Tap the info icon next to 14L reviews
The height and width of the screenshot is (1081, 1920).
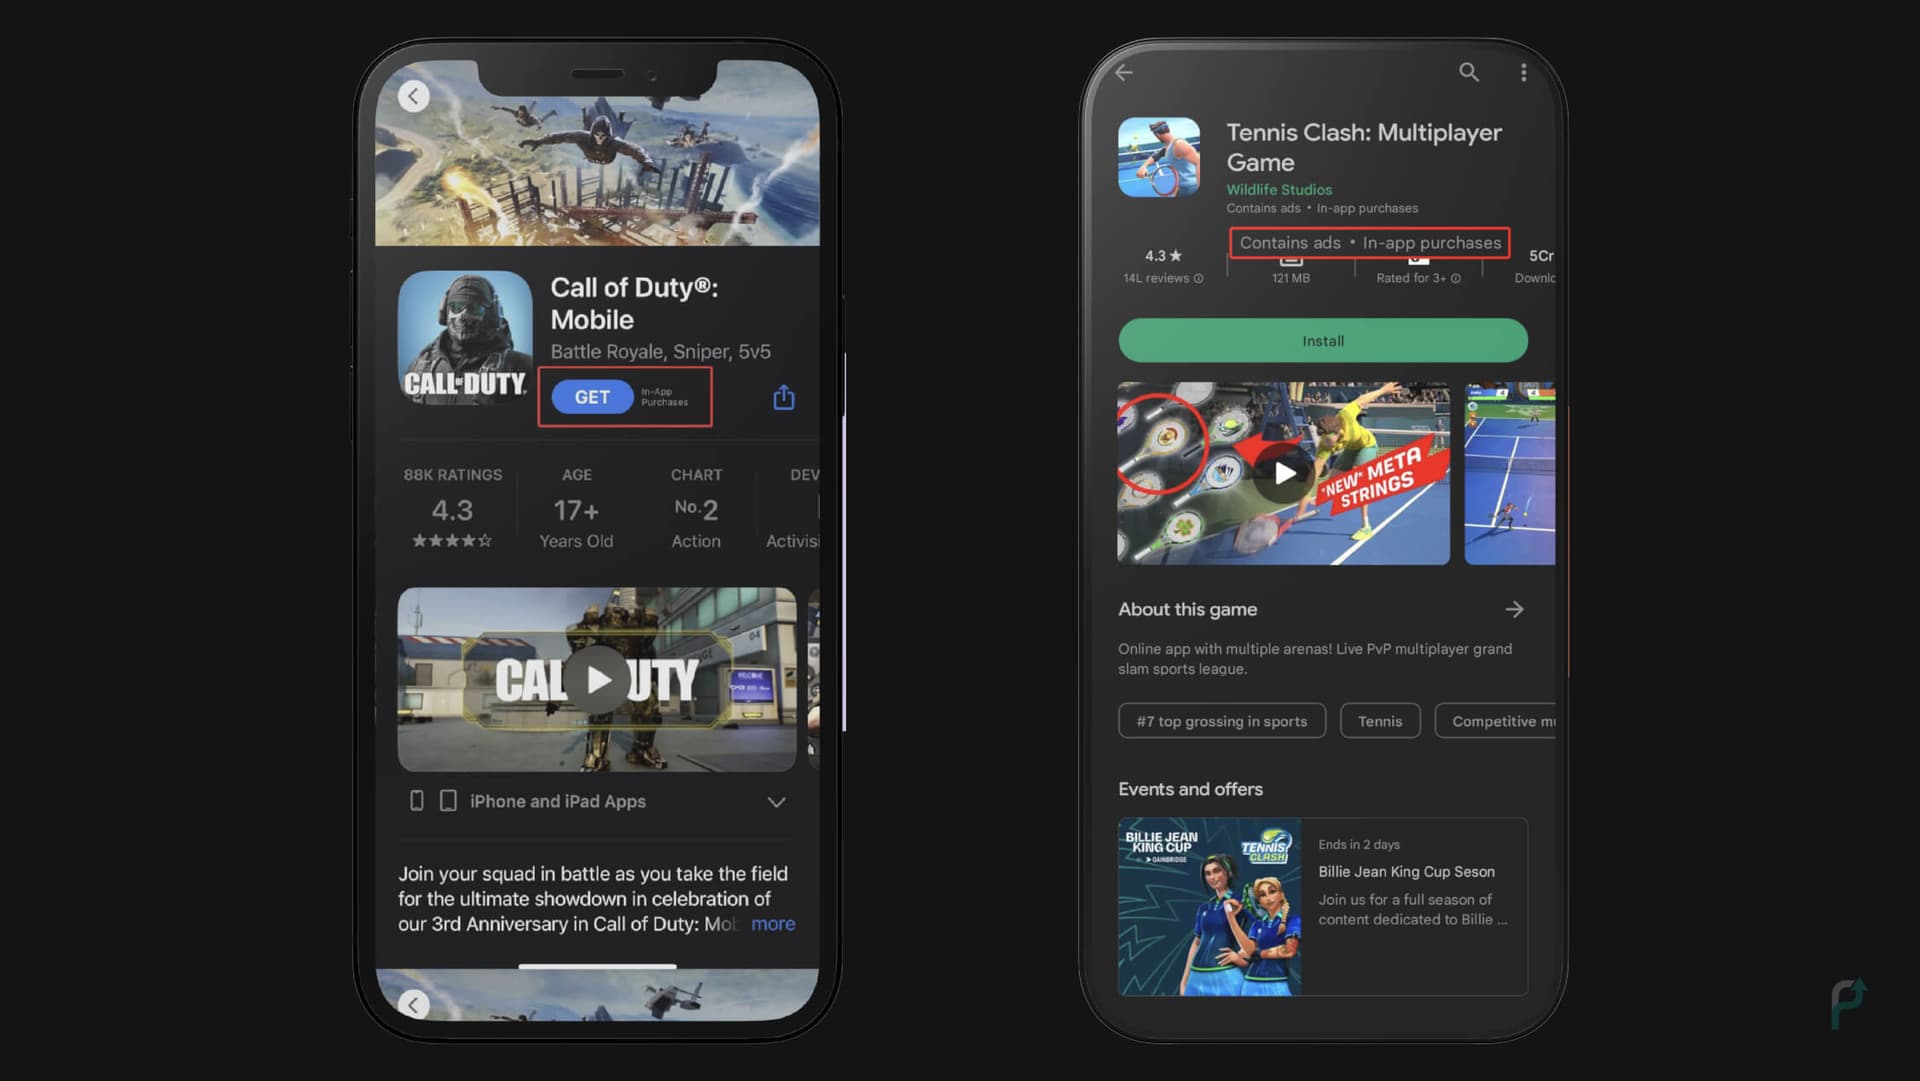click(1198, 279)
